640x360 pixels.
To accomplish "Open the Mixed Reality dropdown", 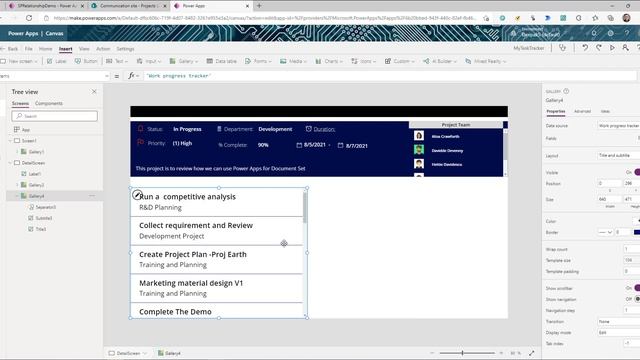I will coord(485,61).
